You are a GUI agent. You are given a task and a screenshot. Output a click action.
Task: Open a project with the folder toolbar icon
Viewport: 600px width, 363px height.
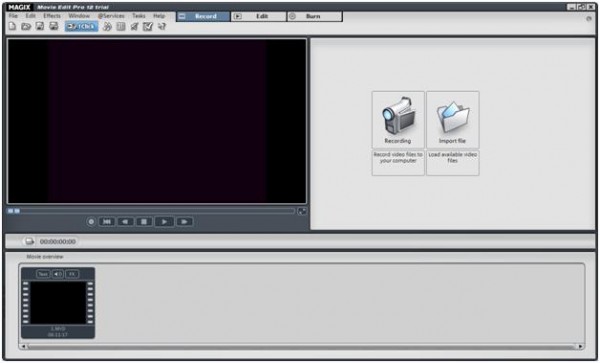(x=26, y=26)
